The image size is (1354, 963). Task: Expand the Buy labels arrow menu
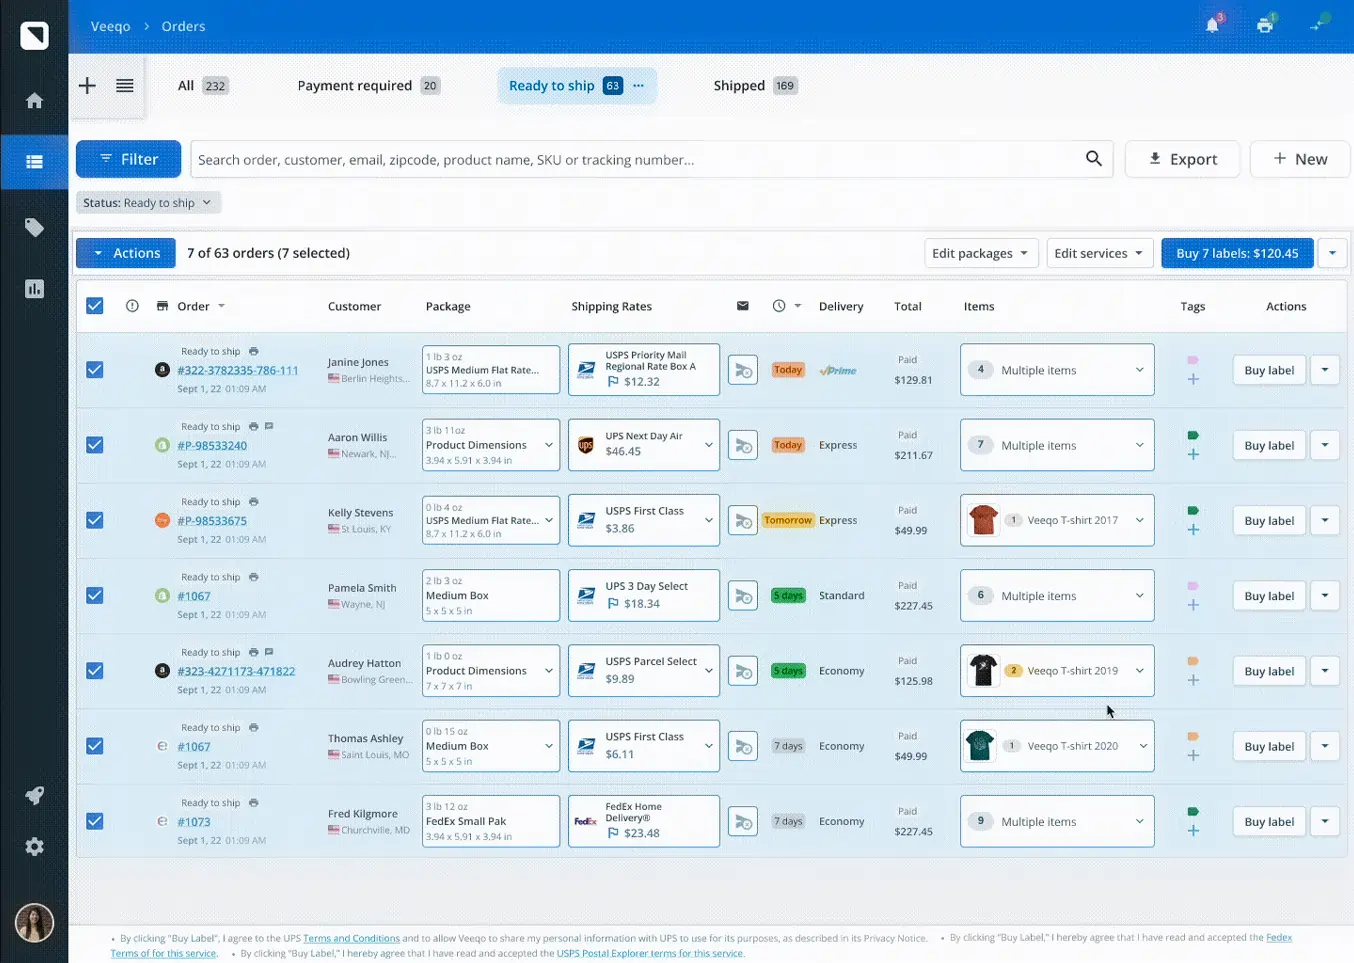click(x=1332, y=253)
